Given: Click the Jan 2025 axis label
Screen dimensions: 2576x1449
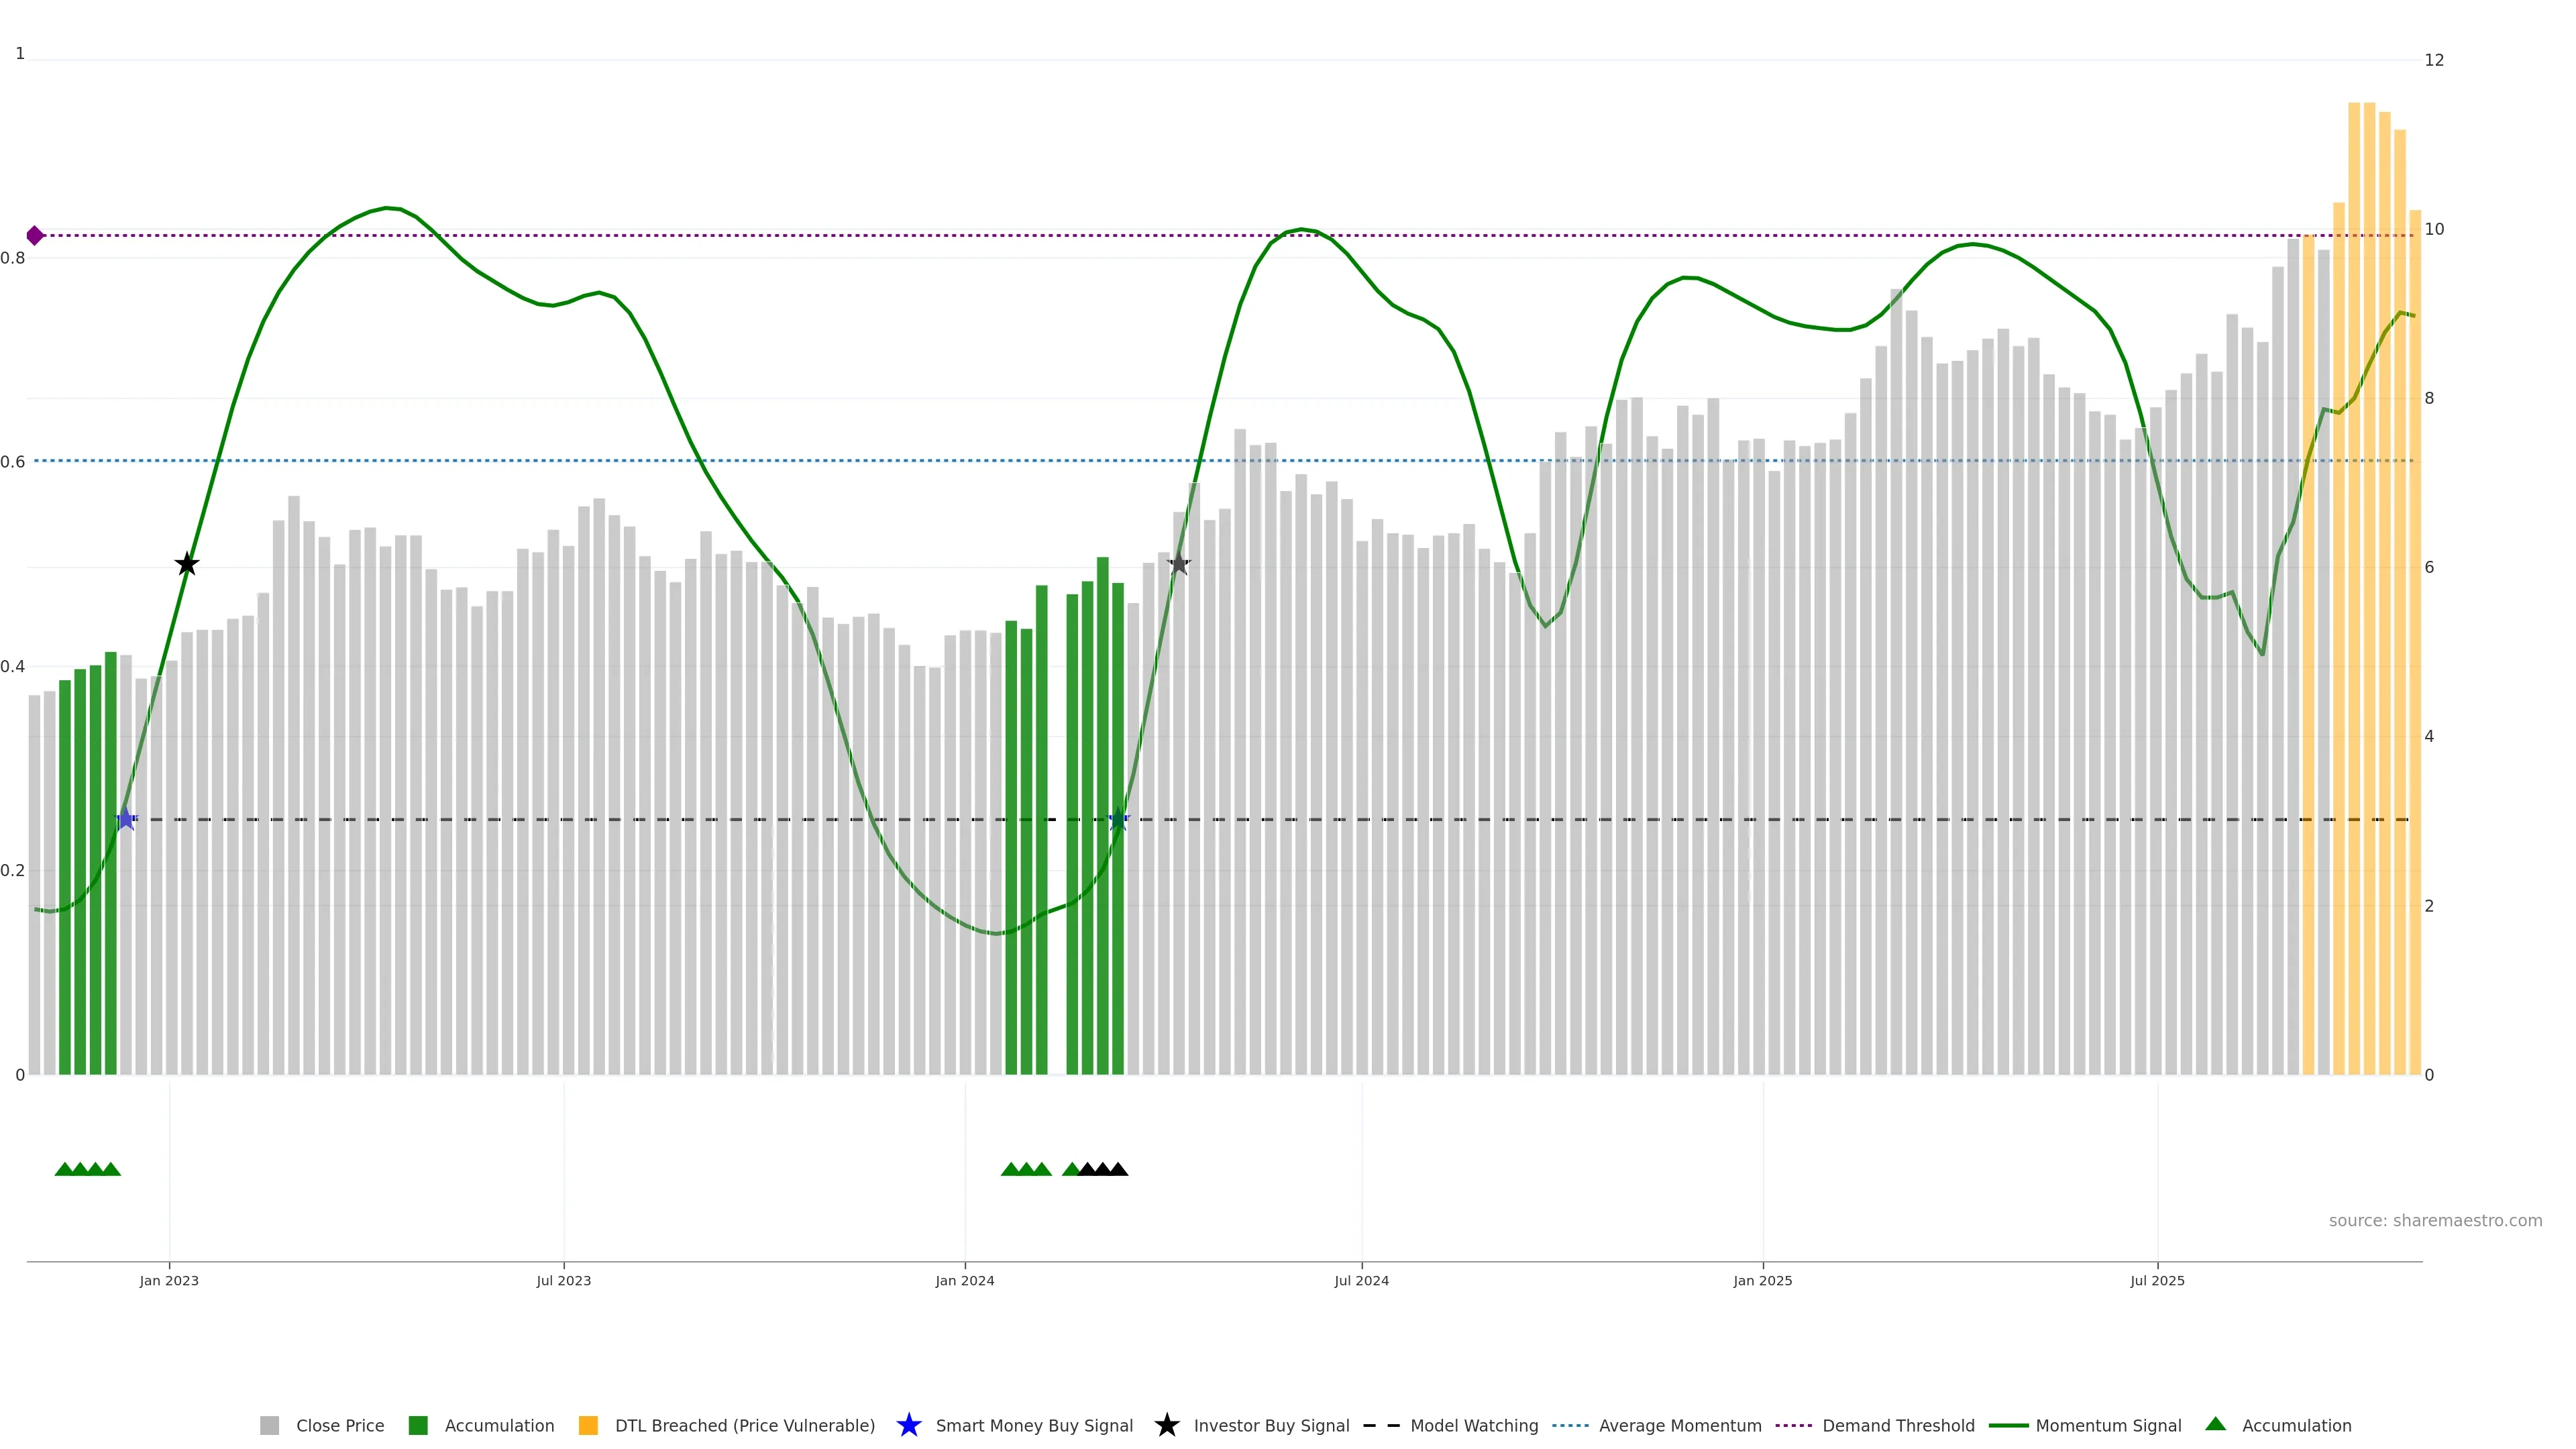Looking at the screenshot, I should pos(1762,1280).
